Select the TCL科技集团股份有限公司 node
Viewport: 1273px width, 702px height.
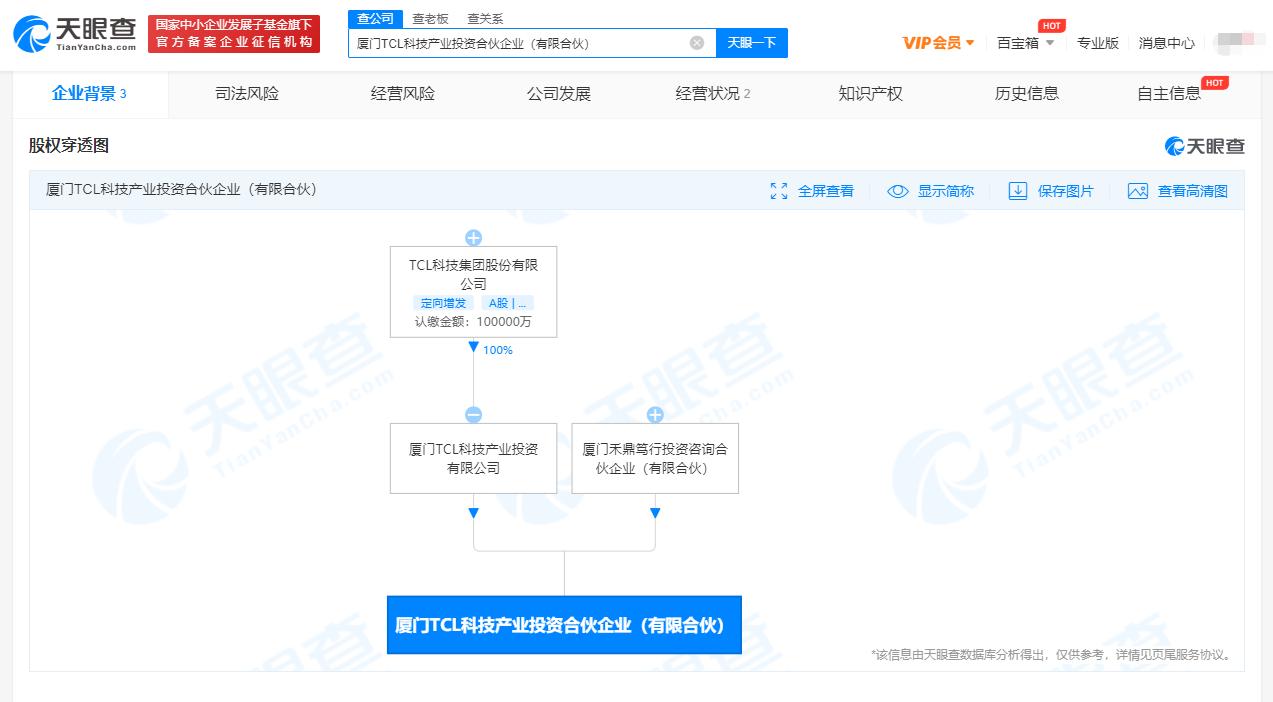(473, 292)
